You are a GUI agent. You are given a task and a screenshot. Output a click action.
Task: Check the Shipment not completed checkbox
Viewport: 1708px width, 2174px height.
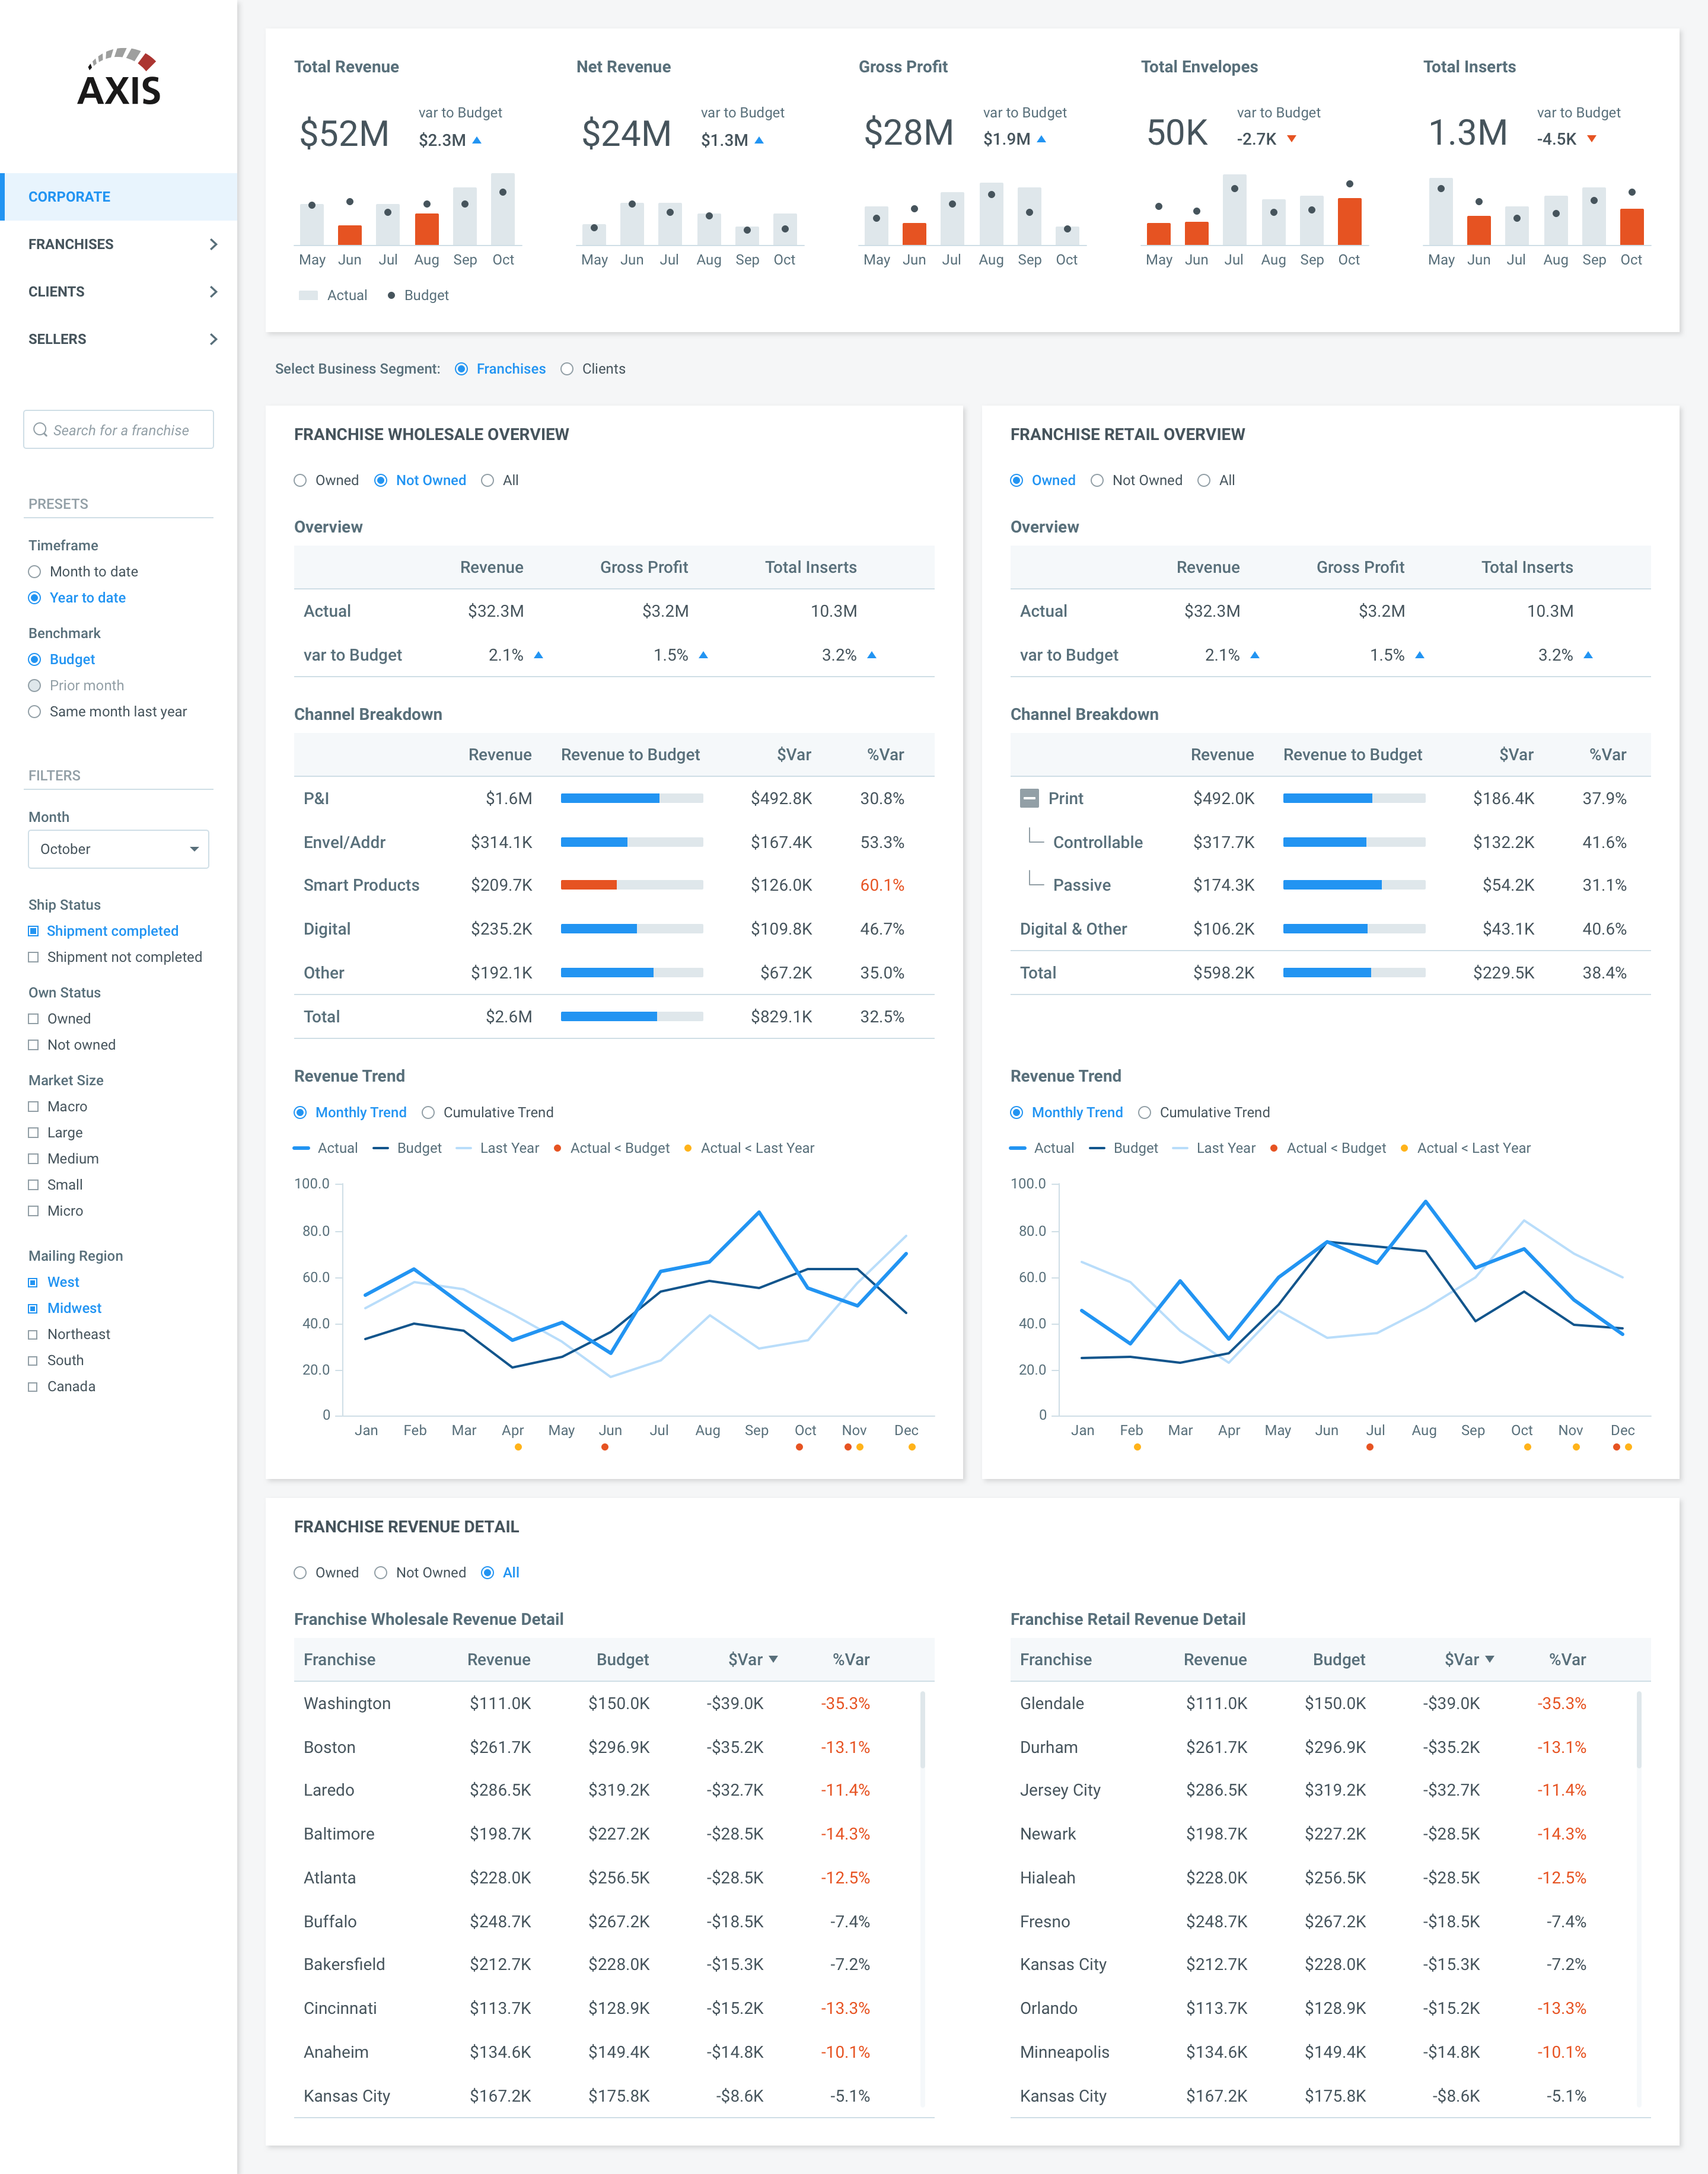pos(34,957)
